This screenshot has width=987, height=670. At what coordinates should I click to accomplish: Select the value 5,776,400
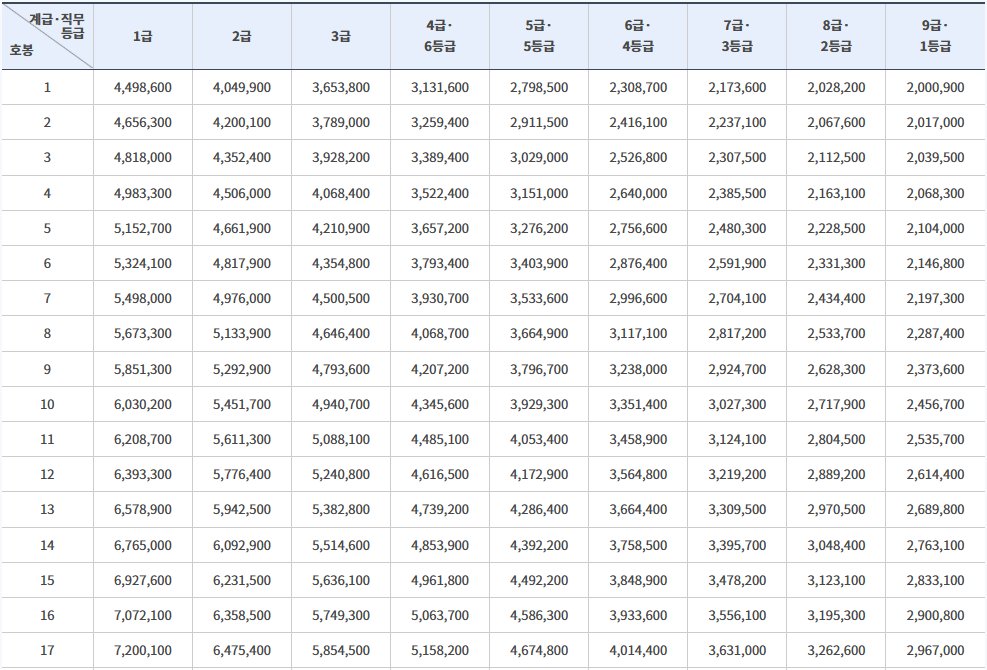[242, 475]
